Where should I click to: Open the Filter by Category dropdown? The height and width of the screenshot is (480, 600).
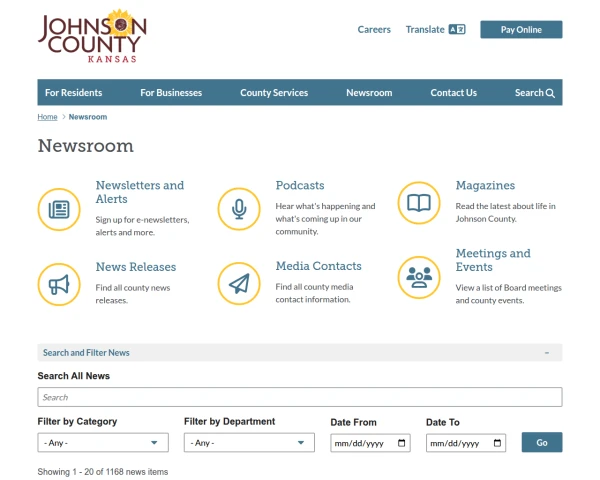103,442
